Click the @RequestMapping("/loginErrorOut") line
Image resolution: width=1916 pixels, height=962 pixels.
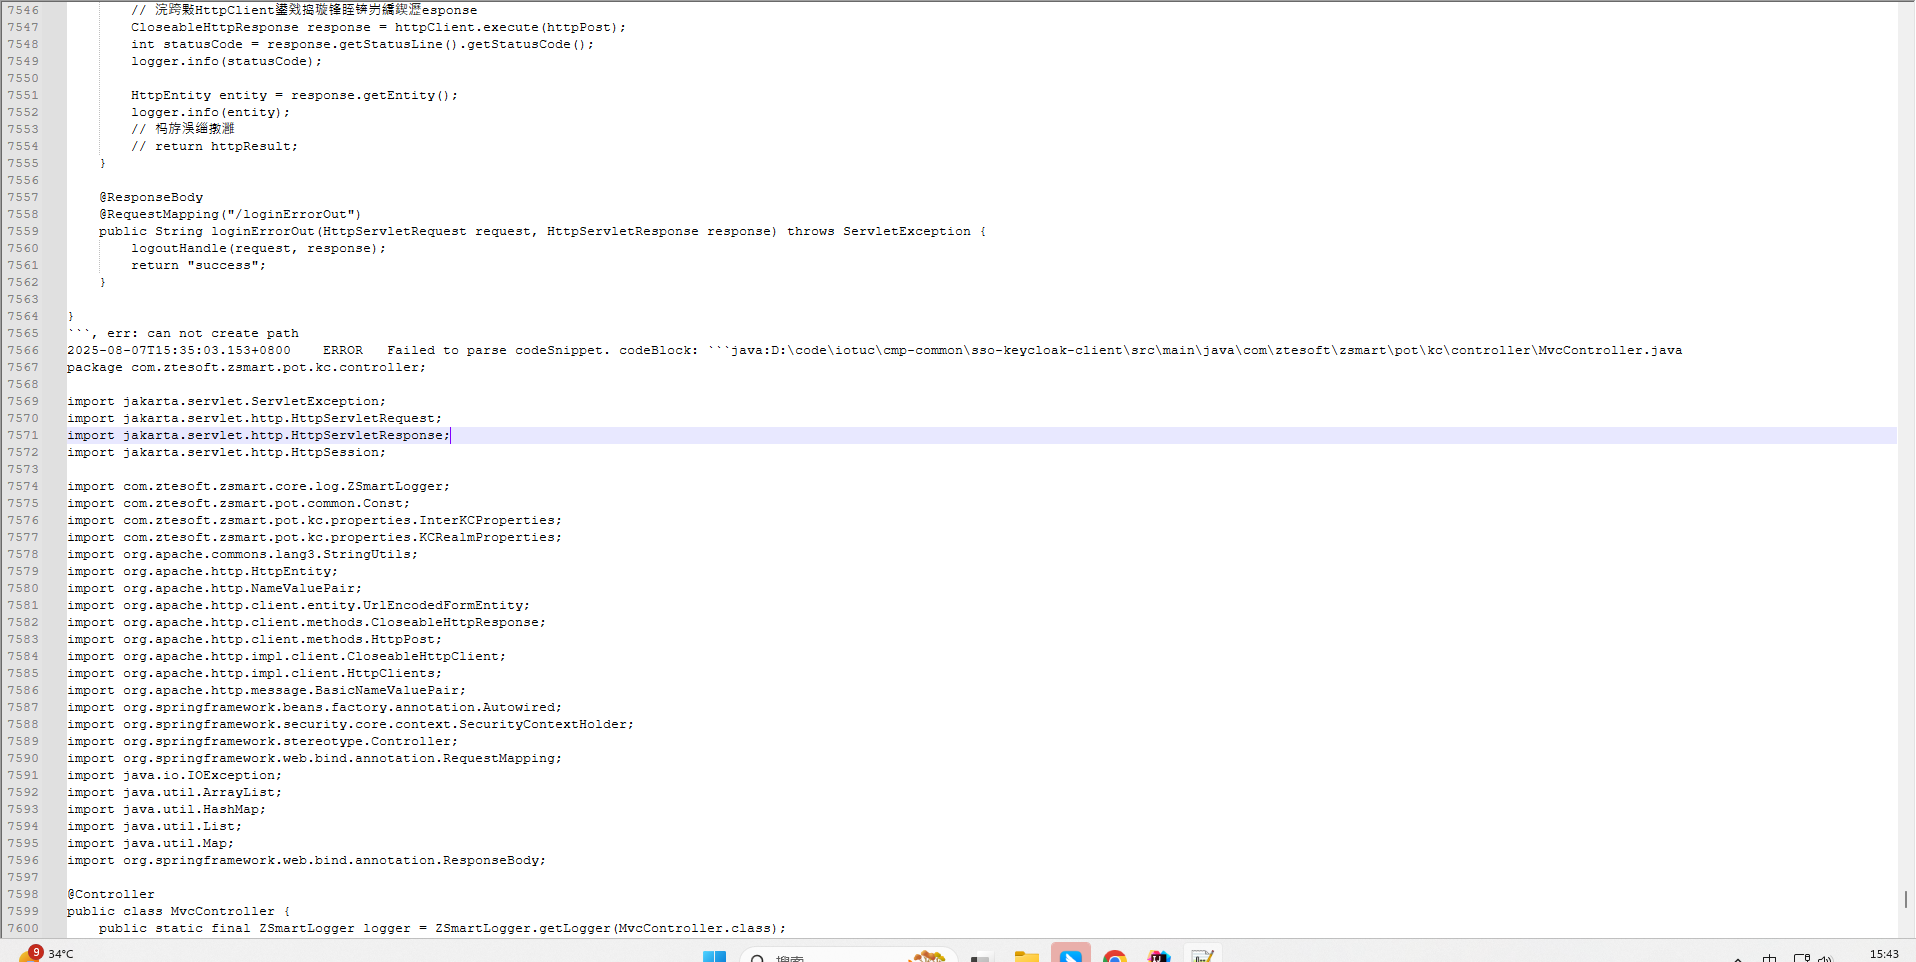pyautogui.click(x=230, y=214)
